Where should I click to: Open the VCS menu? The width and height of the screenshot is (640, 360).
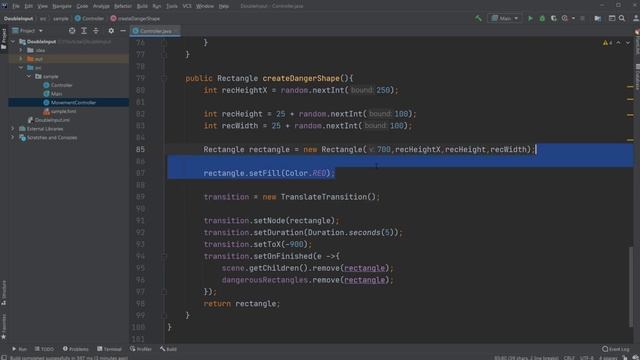point(187,6)
